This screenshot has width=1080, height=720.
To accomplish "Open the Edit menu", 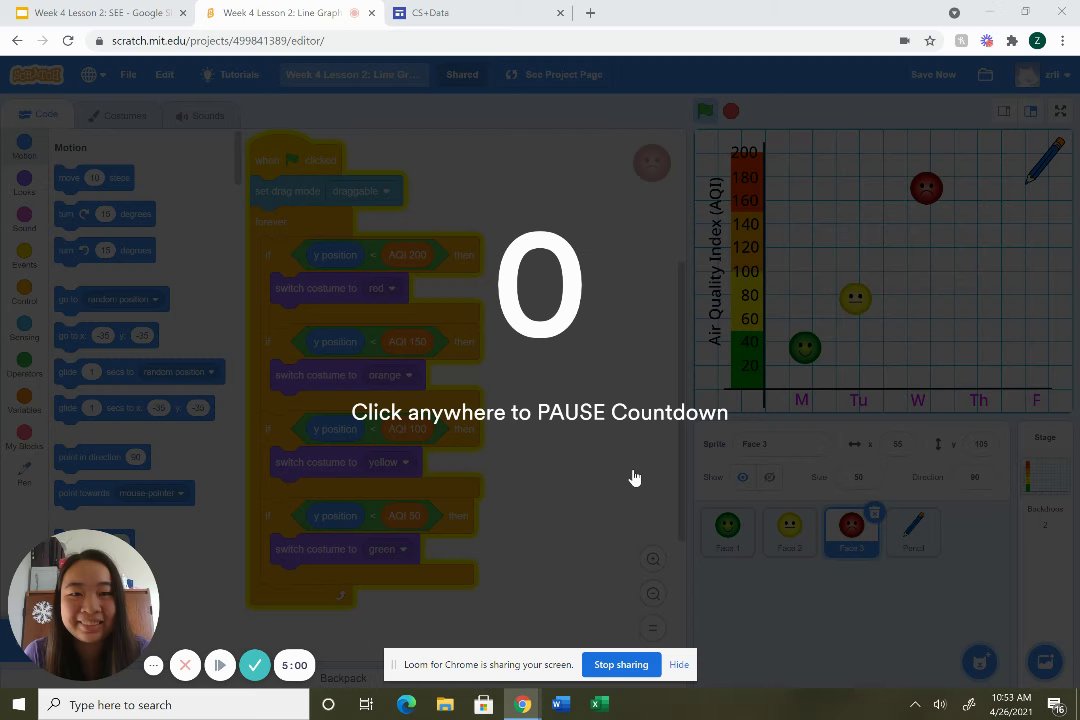I will (x=165, y=74).
